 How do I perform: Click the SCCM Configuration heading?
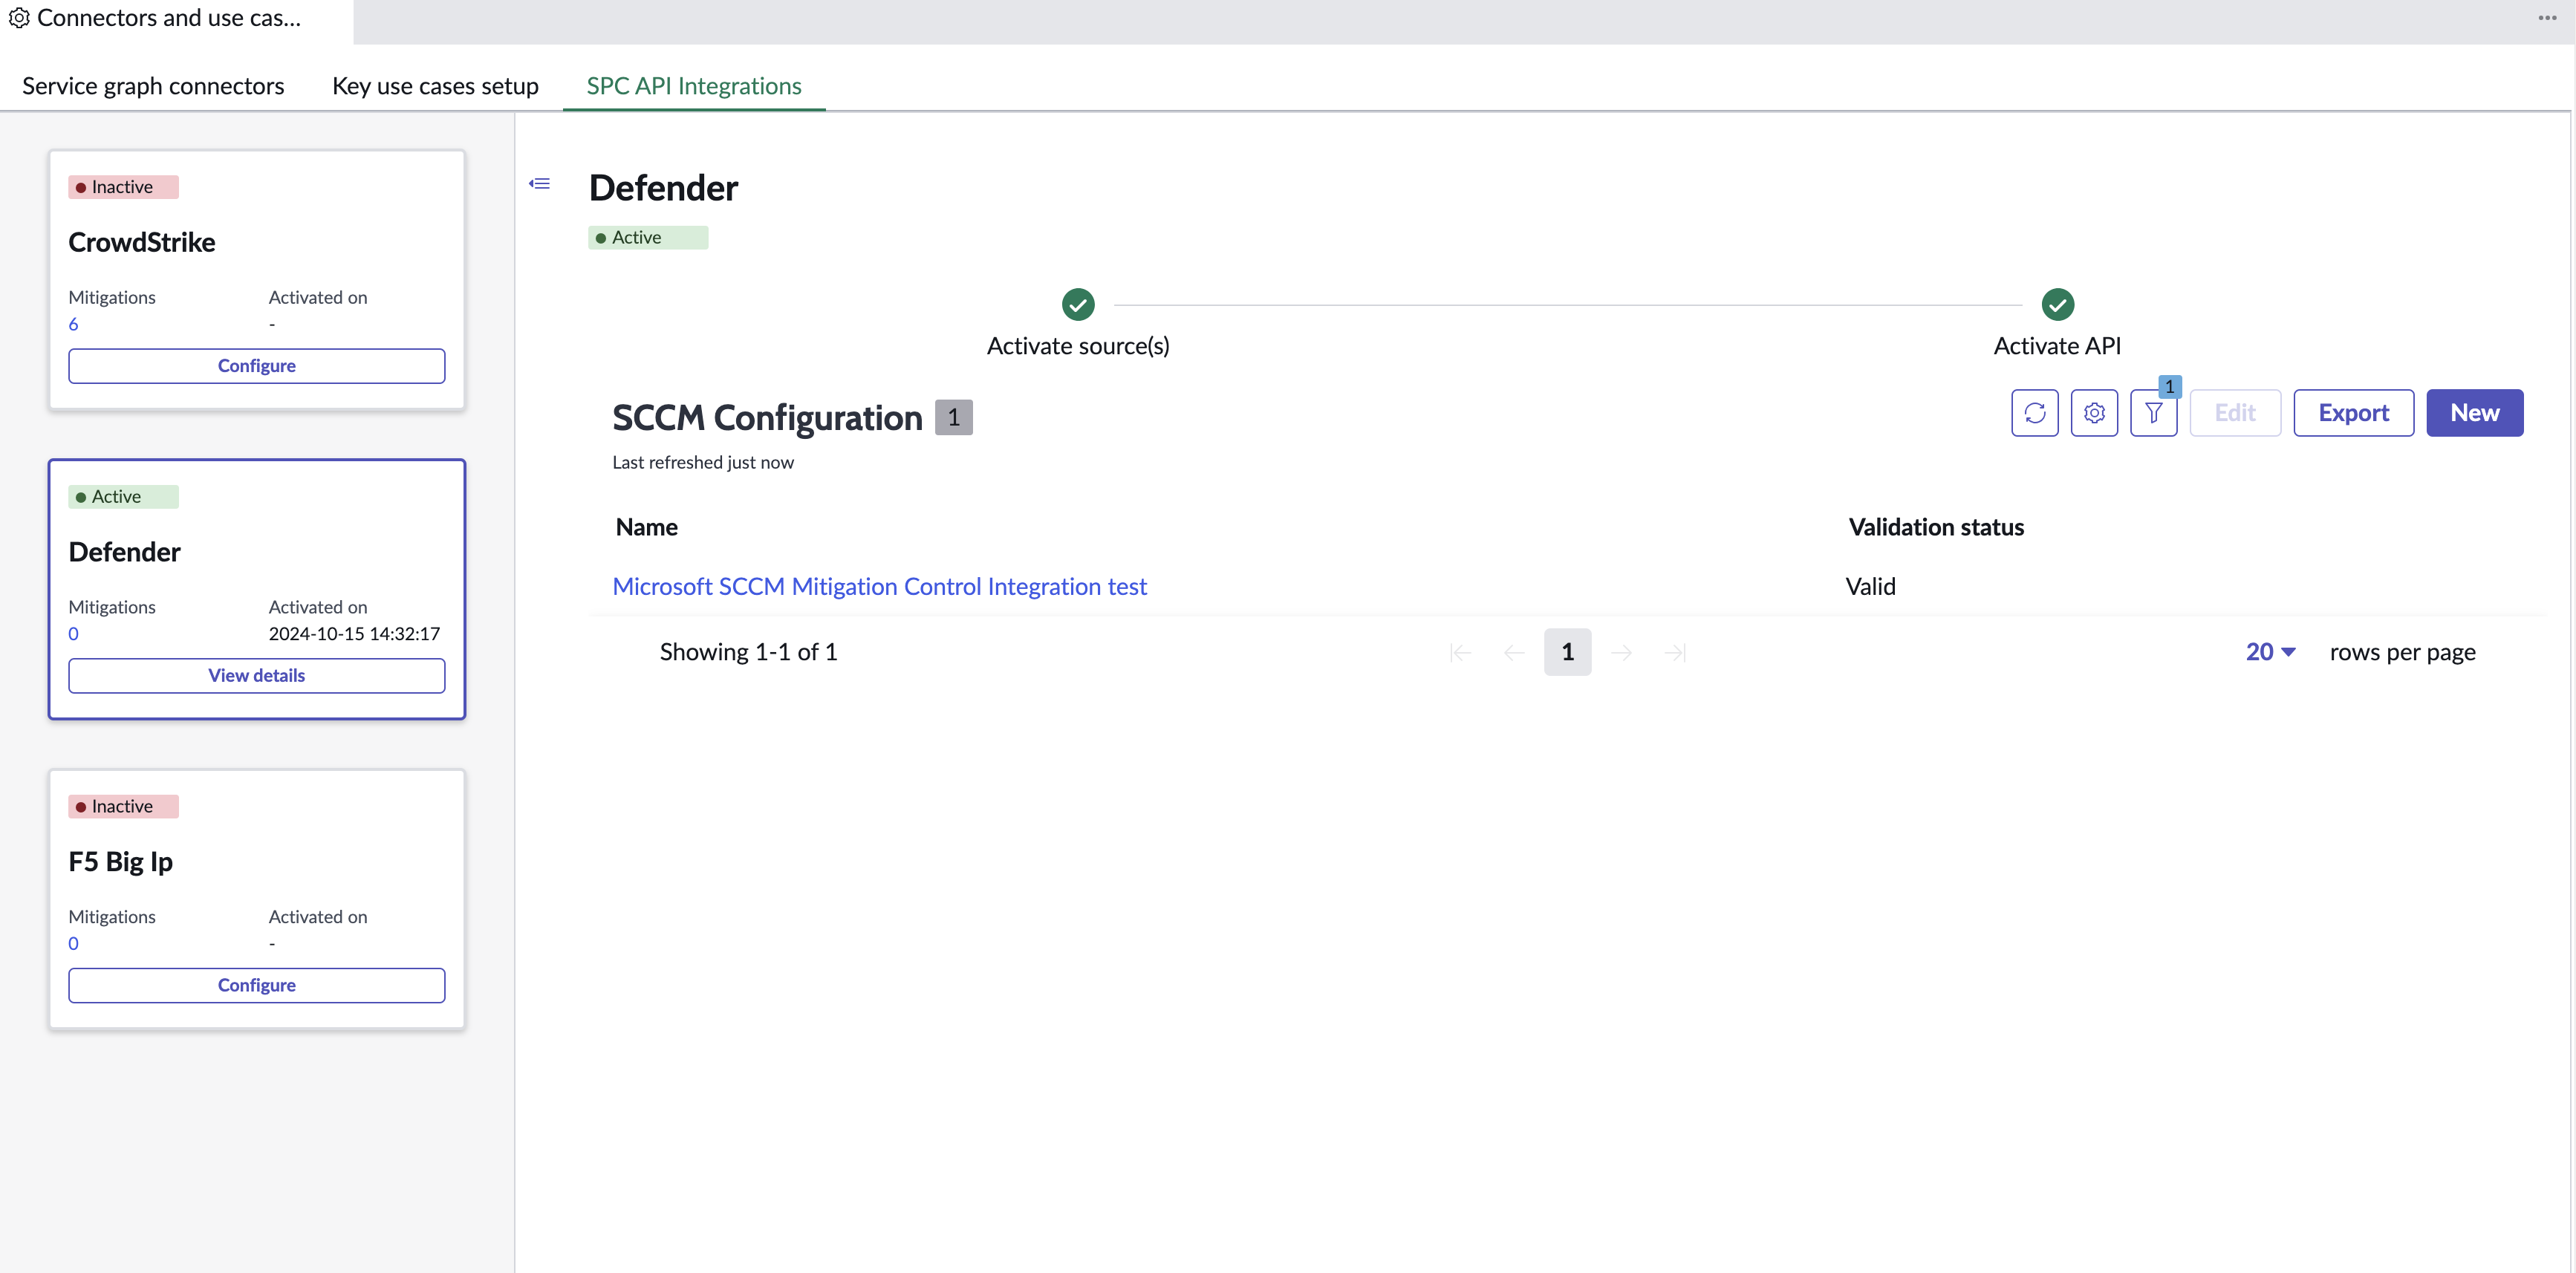tap(767, 418)
